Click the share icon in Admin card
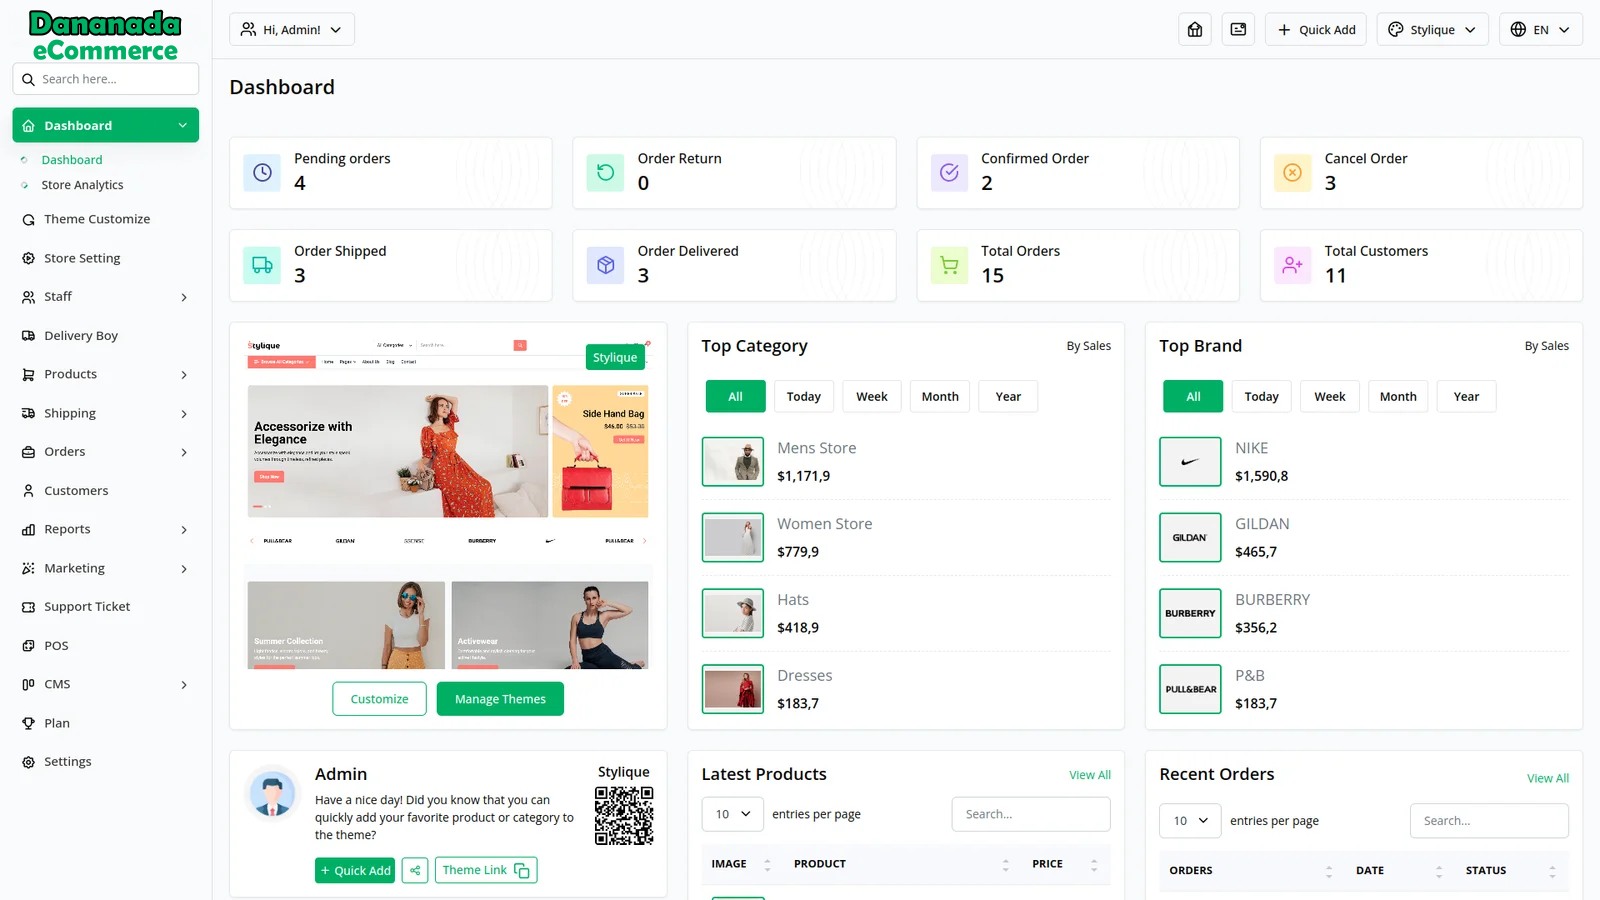Image resolution: width=1600 pixels, height=900 pixels. point(415,870)
